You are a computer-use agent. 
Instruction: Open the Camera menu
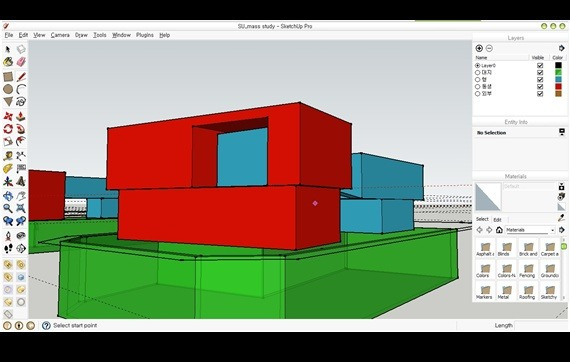click(x=60, y=35)
